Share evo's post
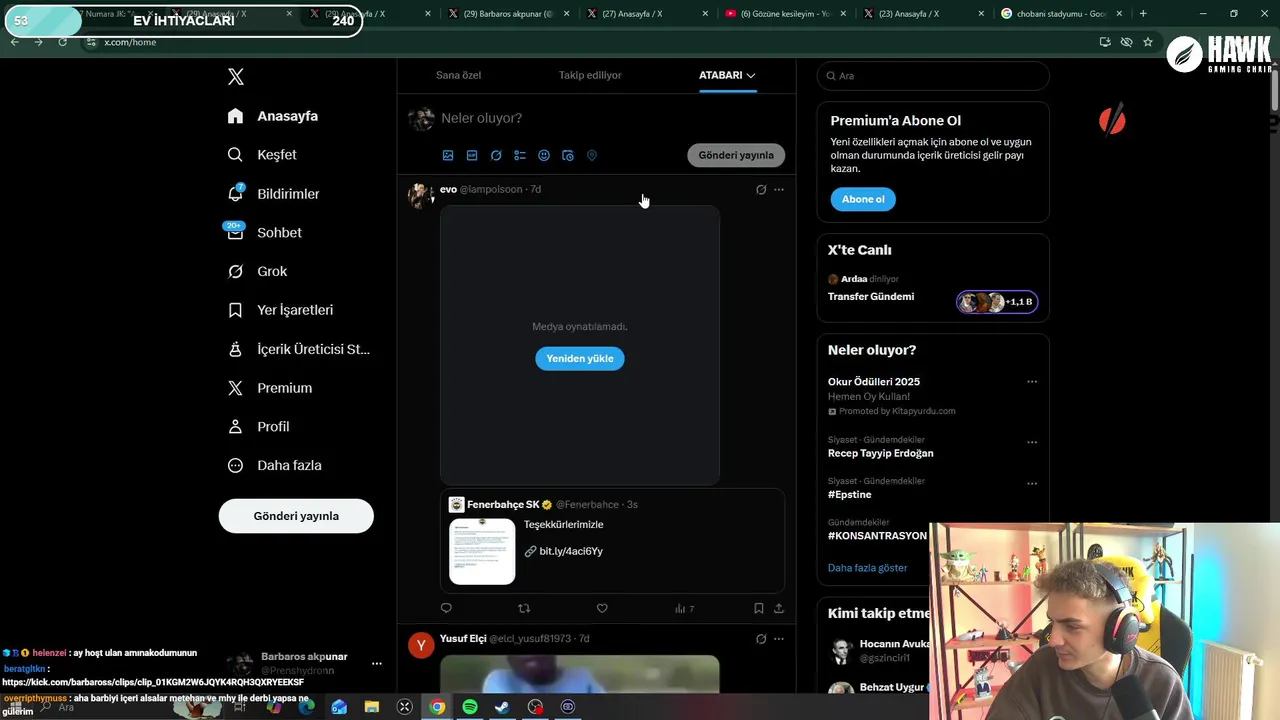This screenshot has height=720, width=1280. 779,608
